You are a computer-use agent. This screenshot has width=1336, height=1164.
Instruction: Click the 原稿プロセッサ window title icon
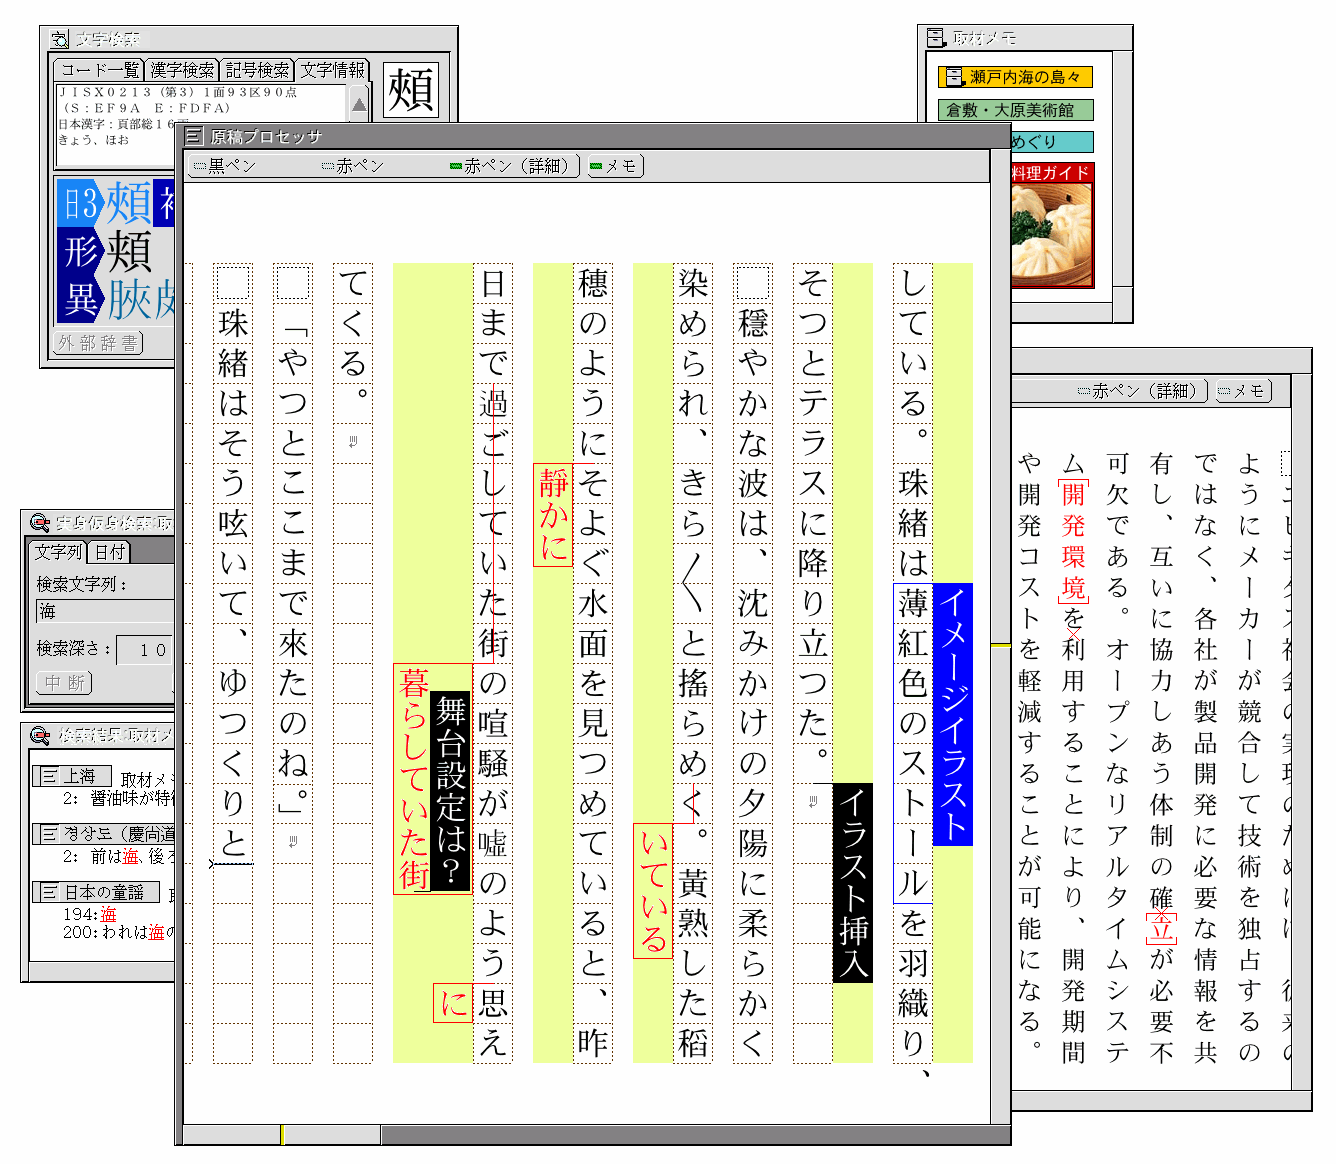194,137
